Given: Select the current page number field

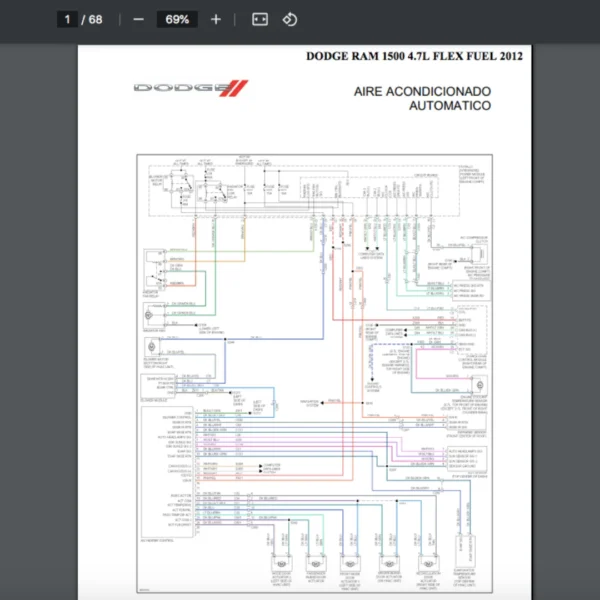Looking at the screenshot, I should 68,19.
